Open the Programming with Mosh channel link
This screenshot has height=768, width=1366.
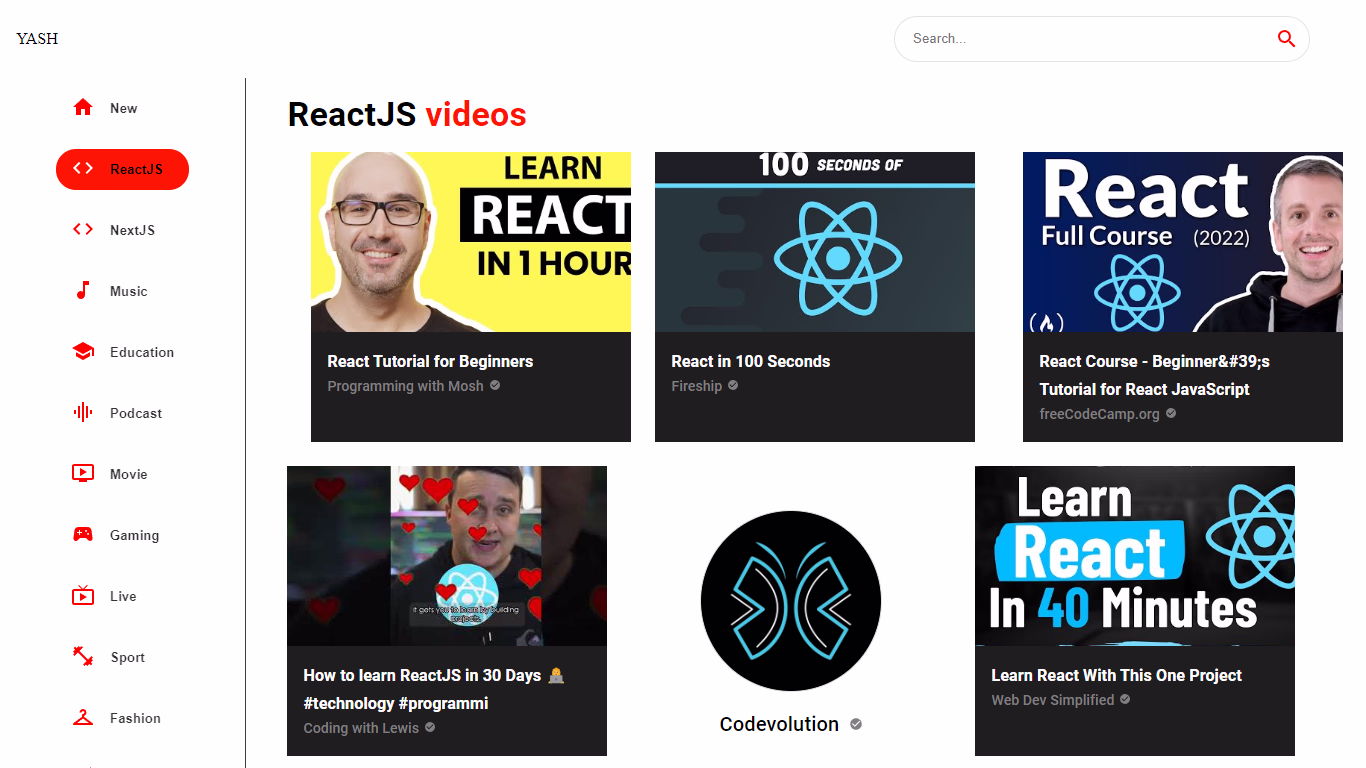(405, 386)
